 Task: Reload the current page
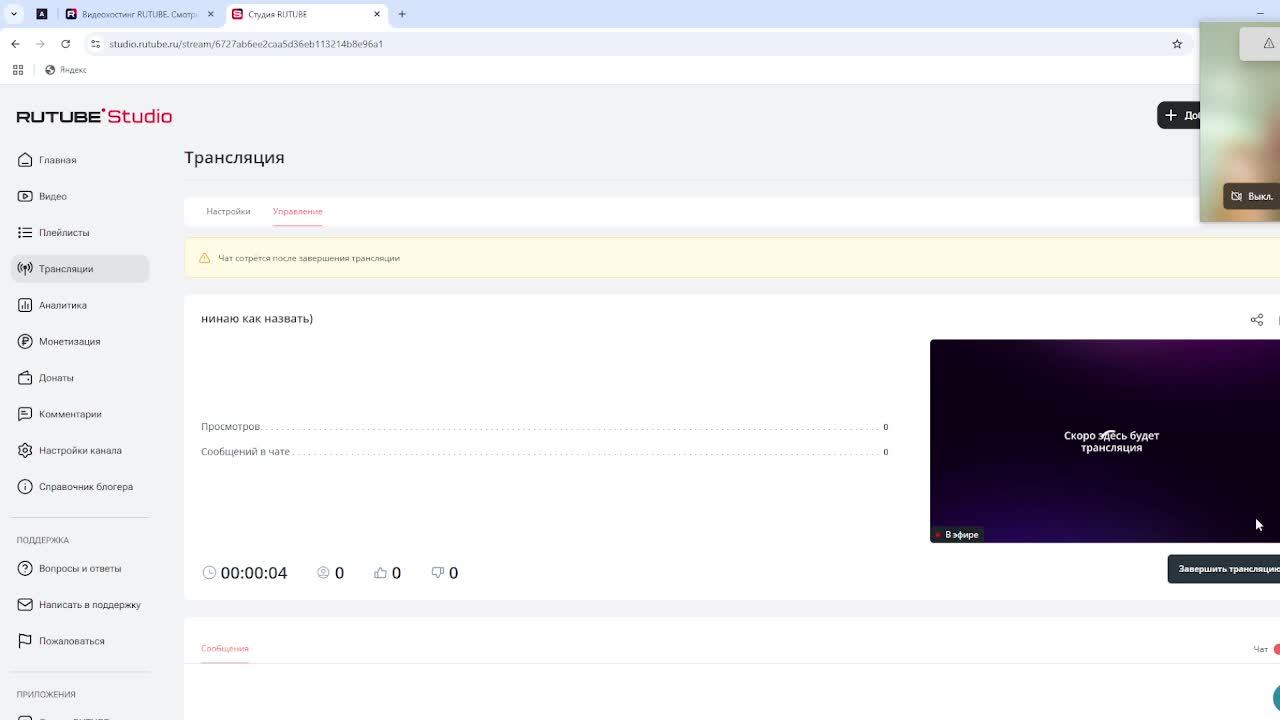(x=65, y=44)
